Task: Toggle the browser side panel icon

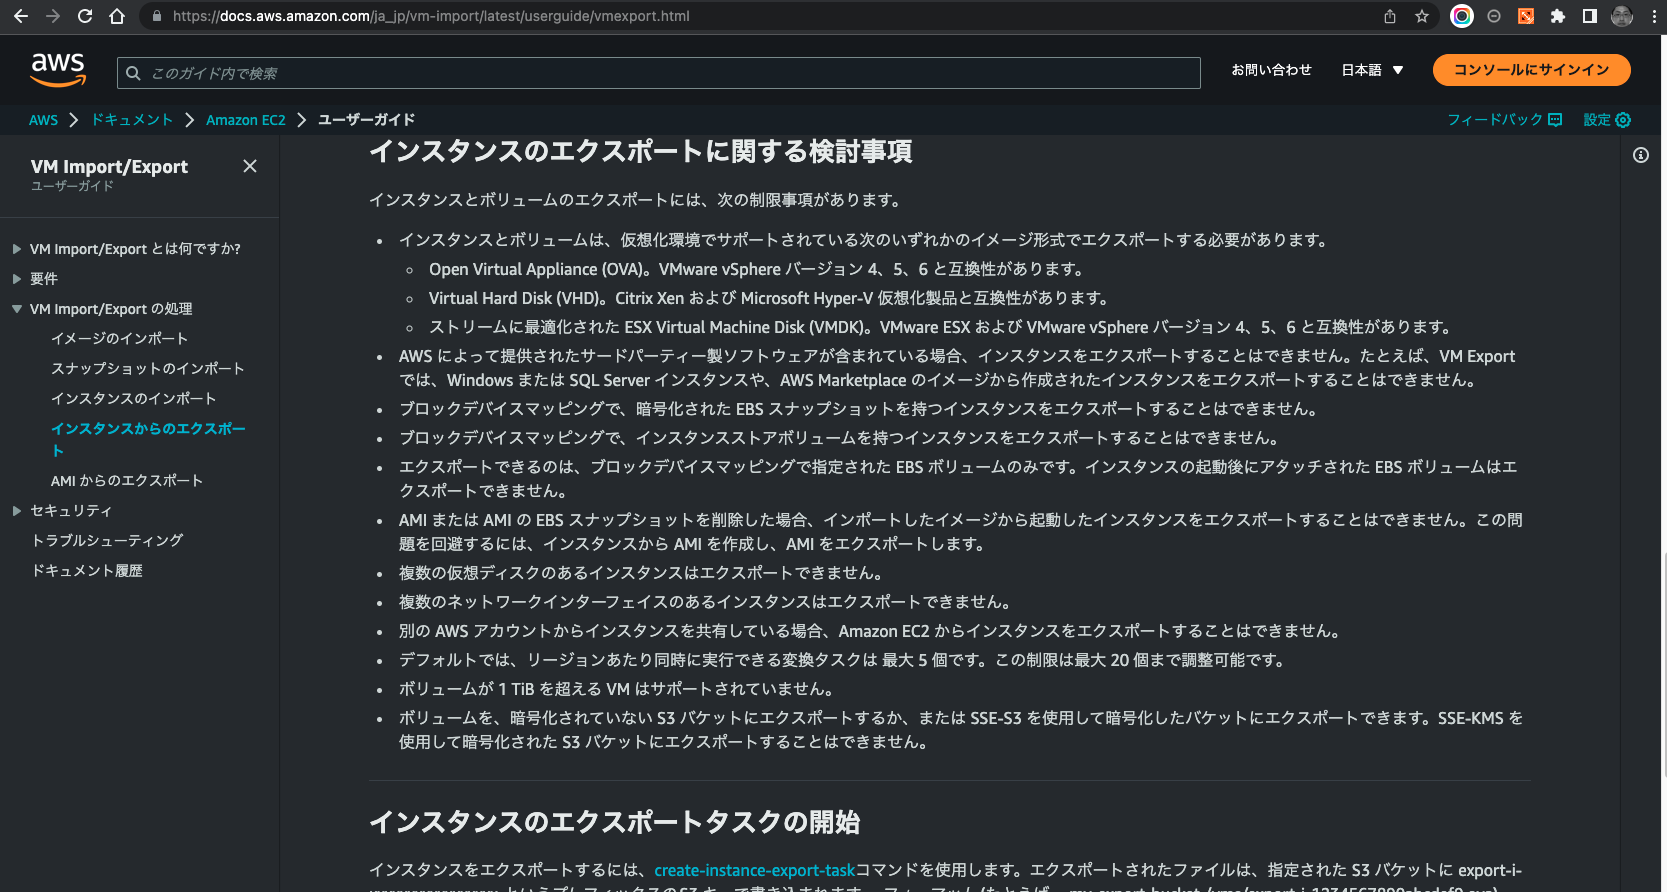Action: pyautogui.click(x=1590, y=16)
